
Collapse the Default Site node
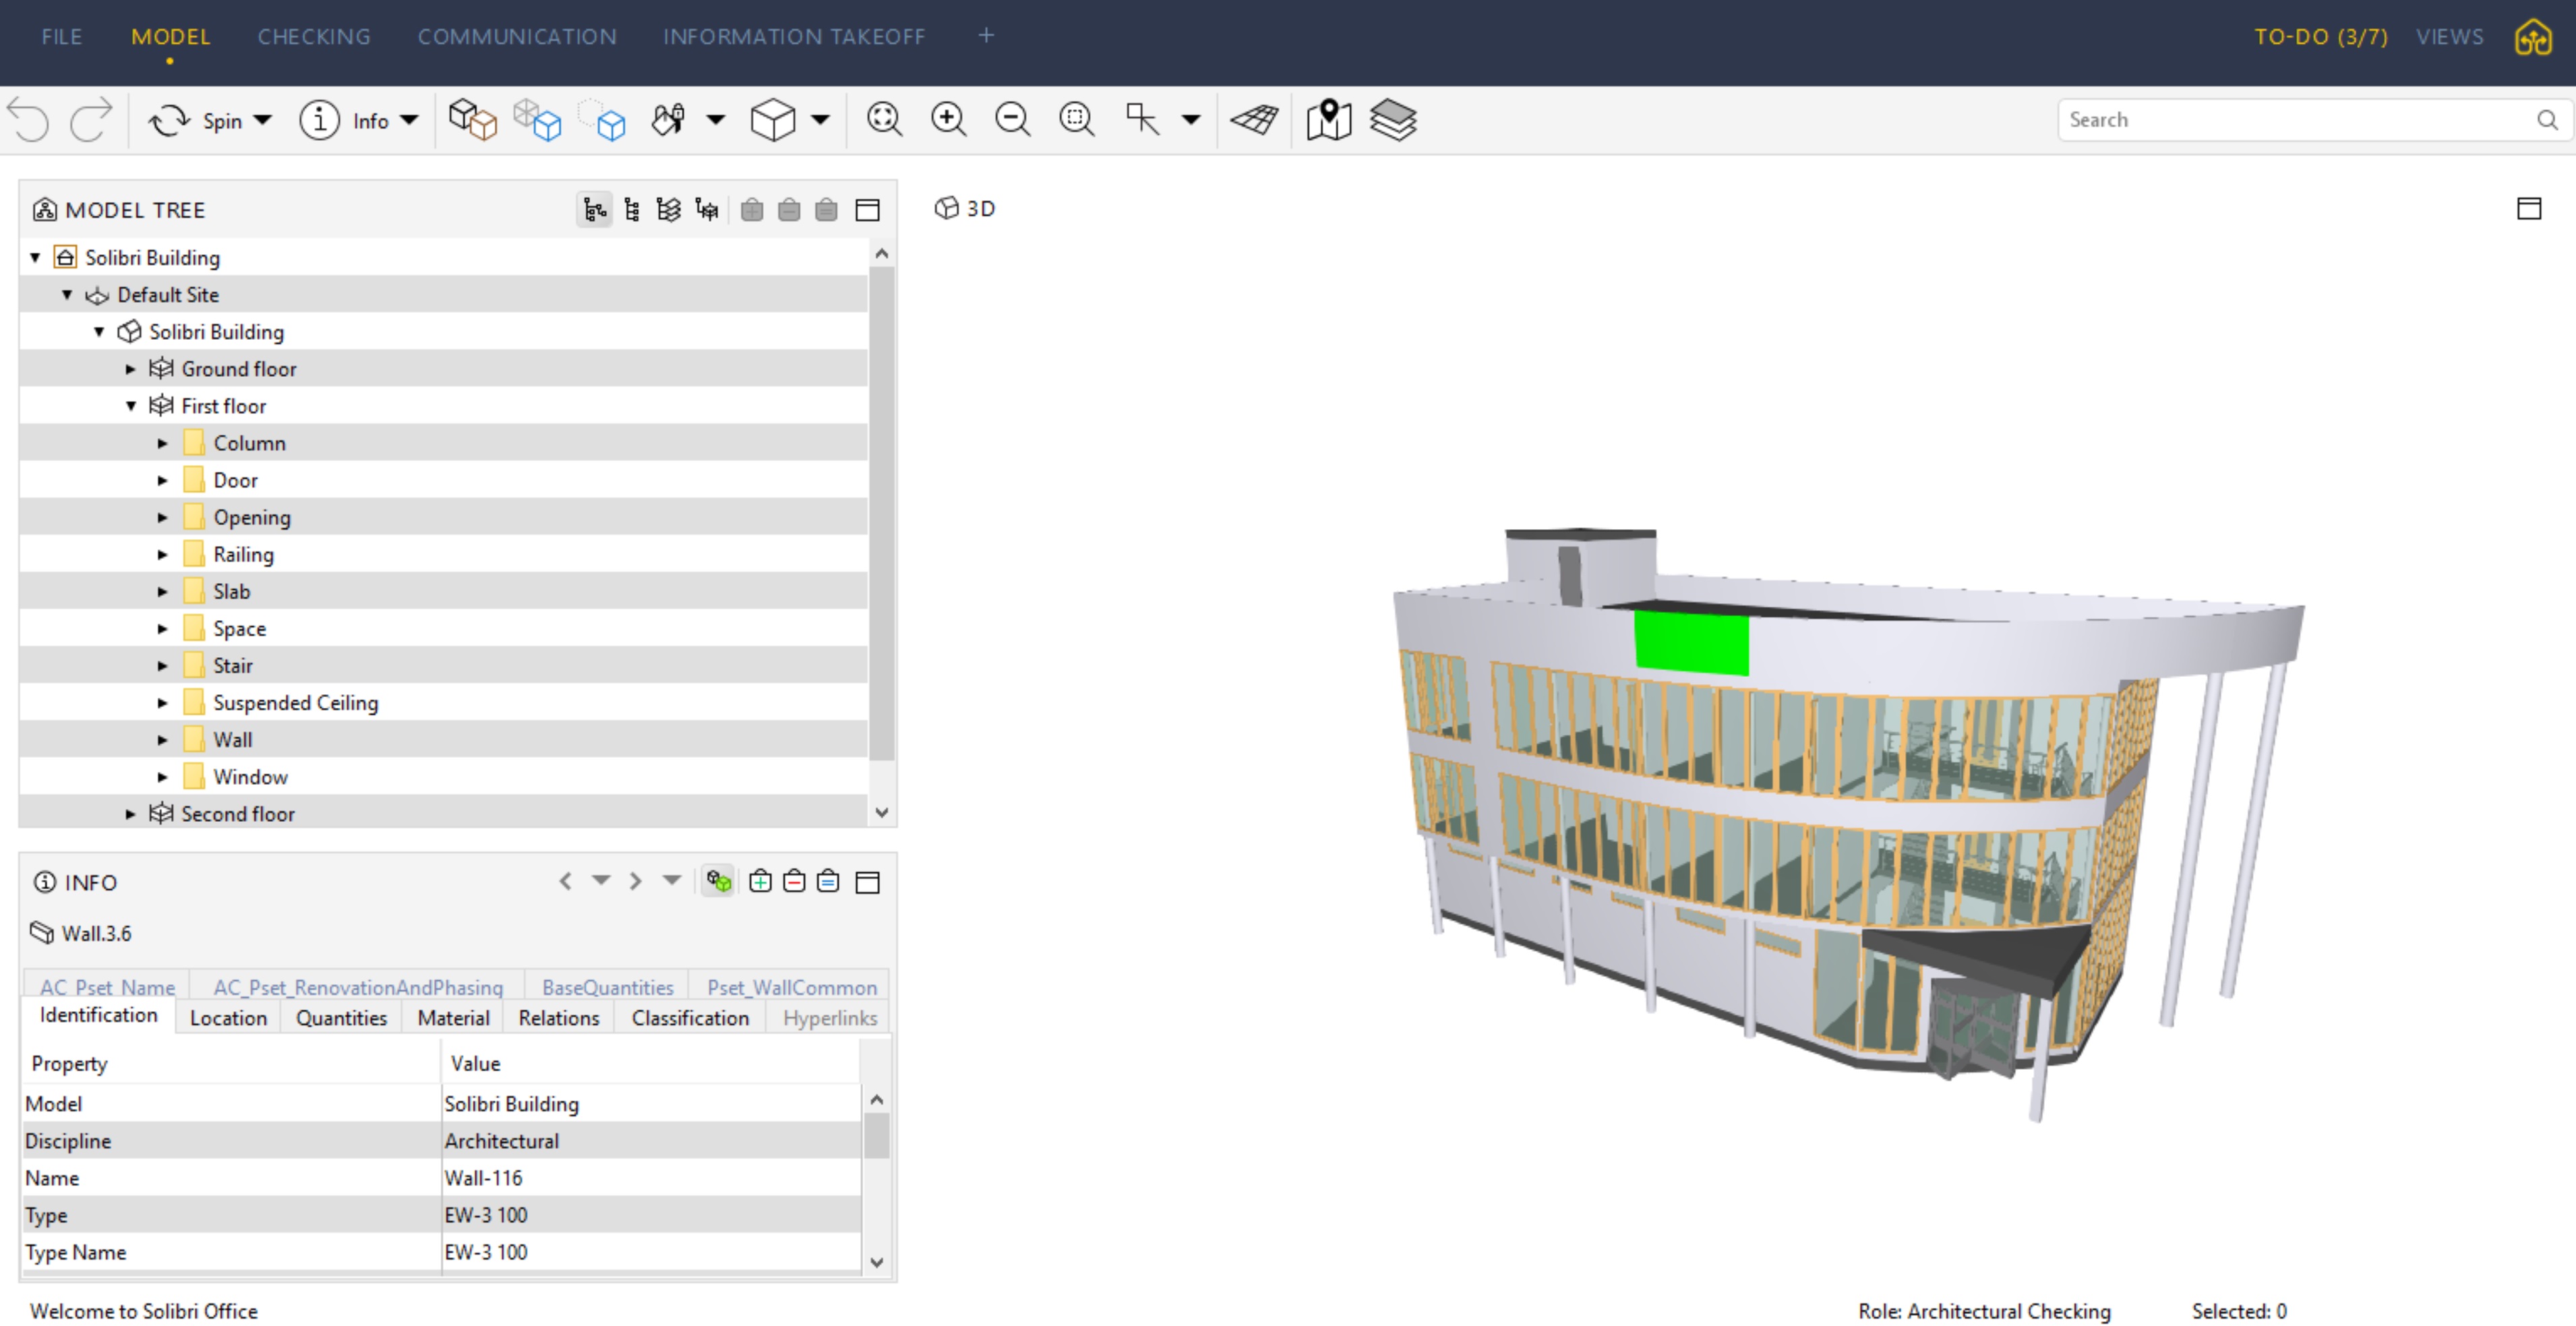tap(67, 295)
